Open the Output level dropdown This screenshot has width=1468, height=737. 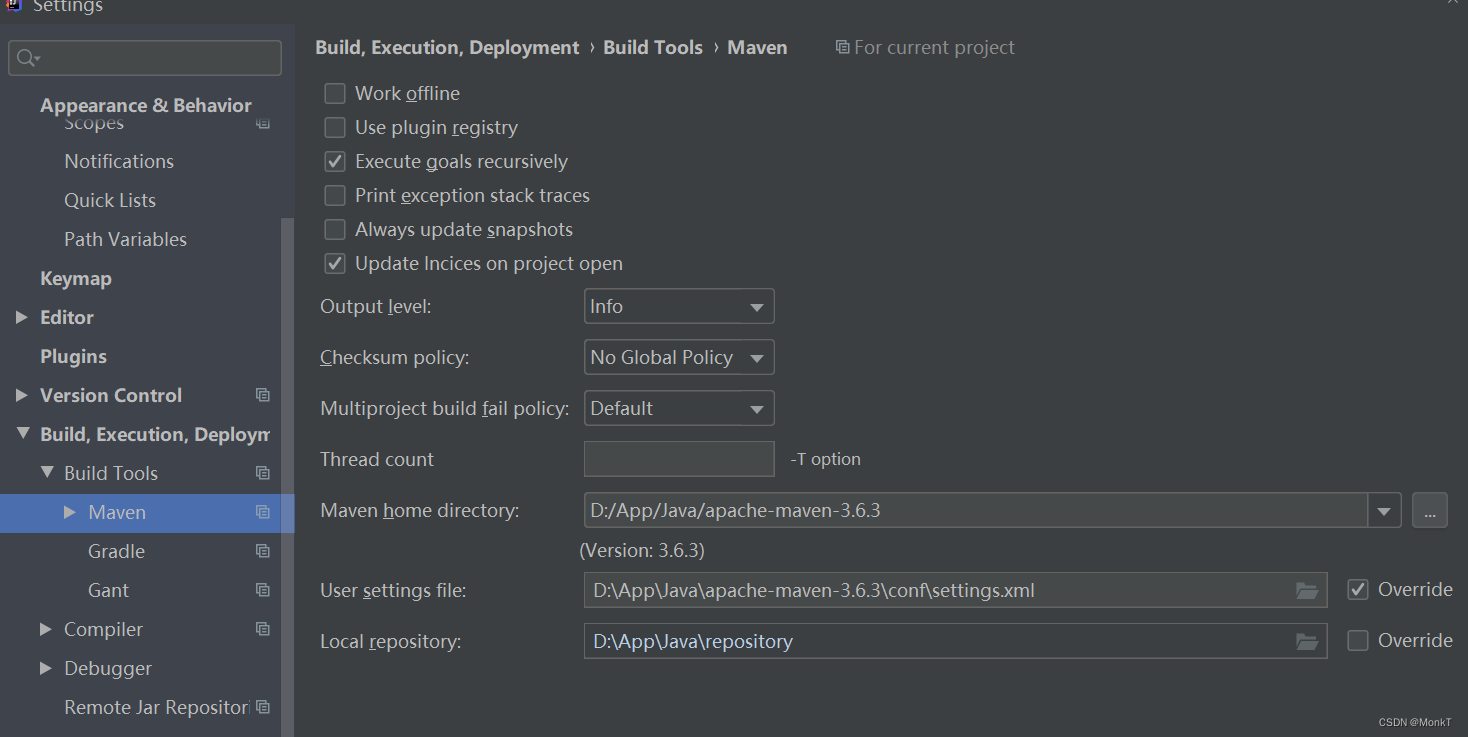pyautogui.click(x=679, y=307)
